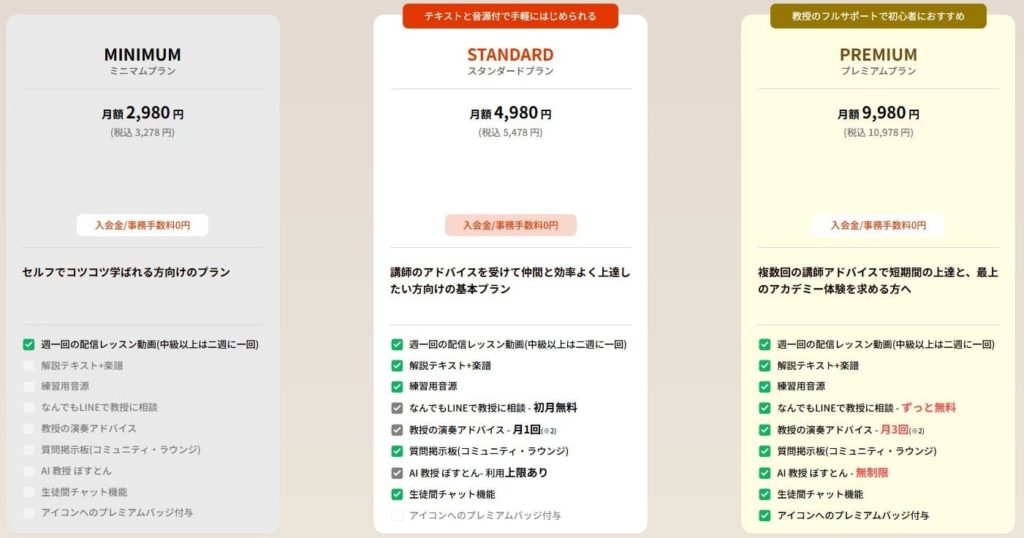Click the STANDARD monthly price 4,980円
Image resolution: width=1024 pixels, height=538 pixels.
[x=510, y=113]
